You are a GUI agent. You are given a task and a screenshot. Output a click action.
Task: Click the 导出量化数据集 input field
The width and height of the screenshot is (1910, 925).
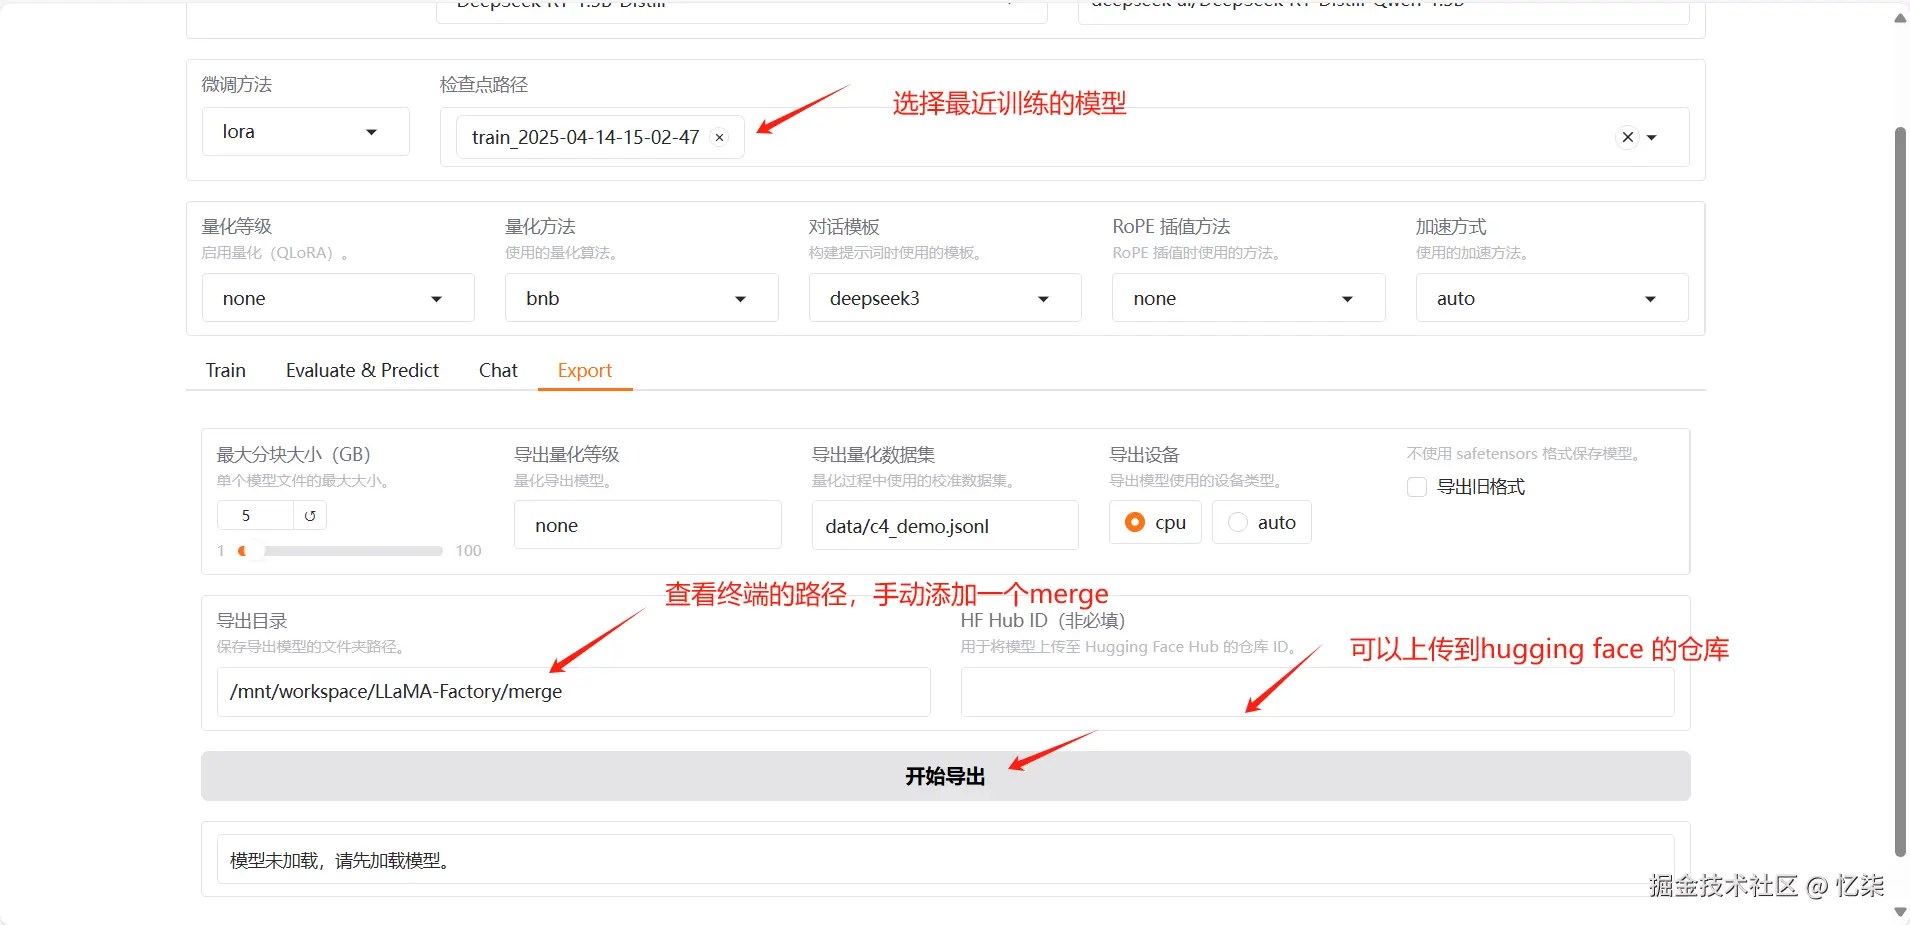click(945, 526)
